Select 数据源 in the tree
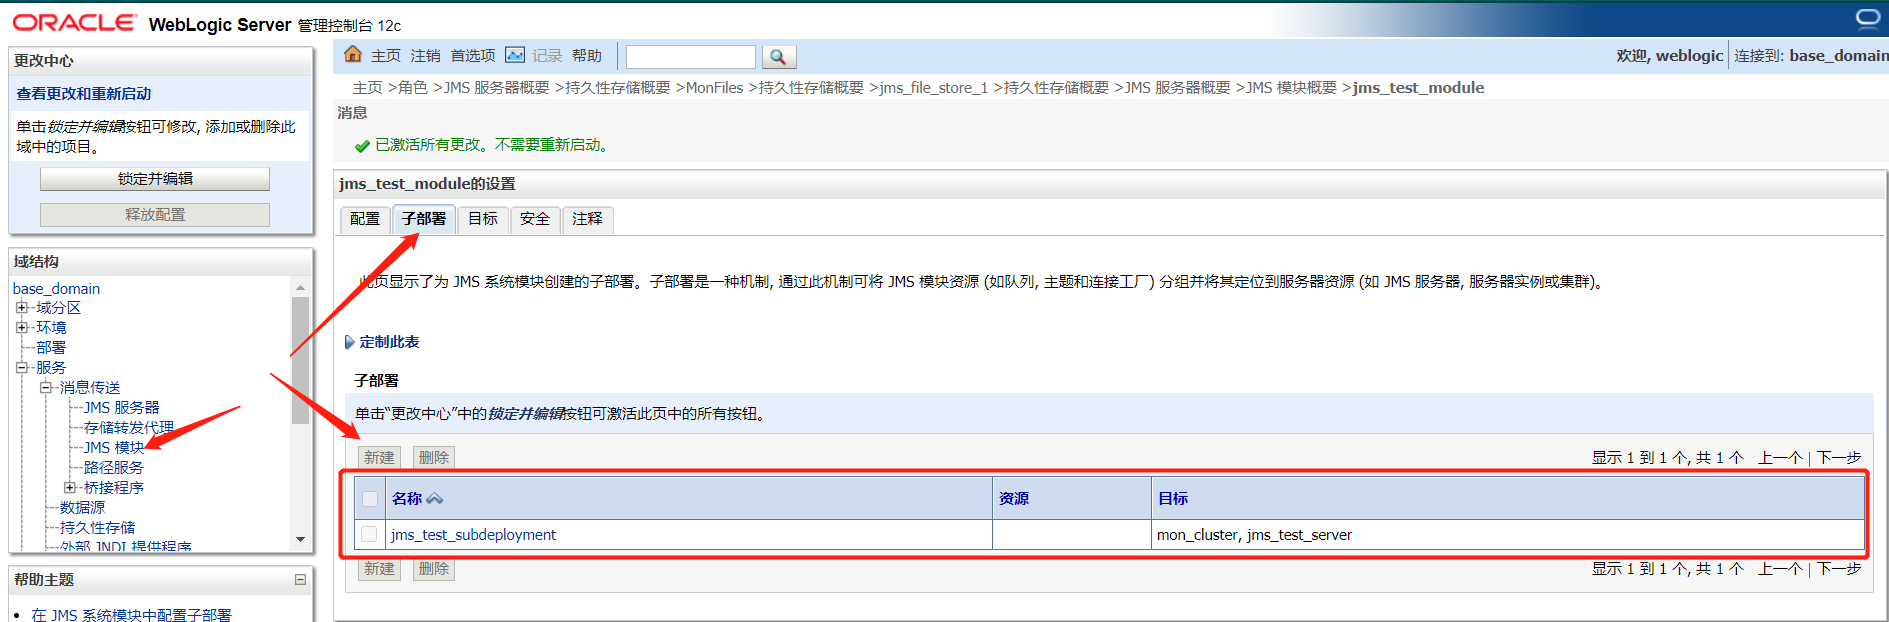Viewport: 1889px width, 622px height. pyautogui.click(x=82, y=508)
